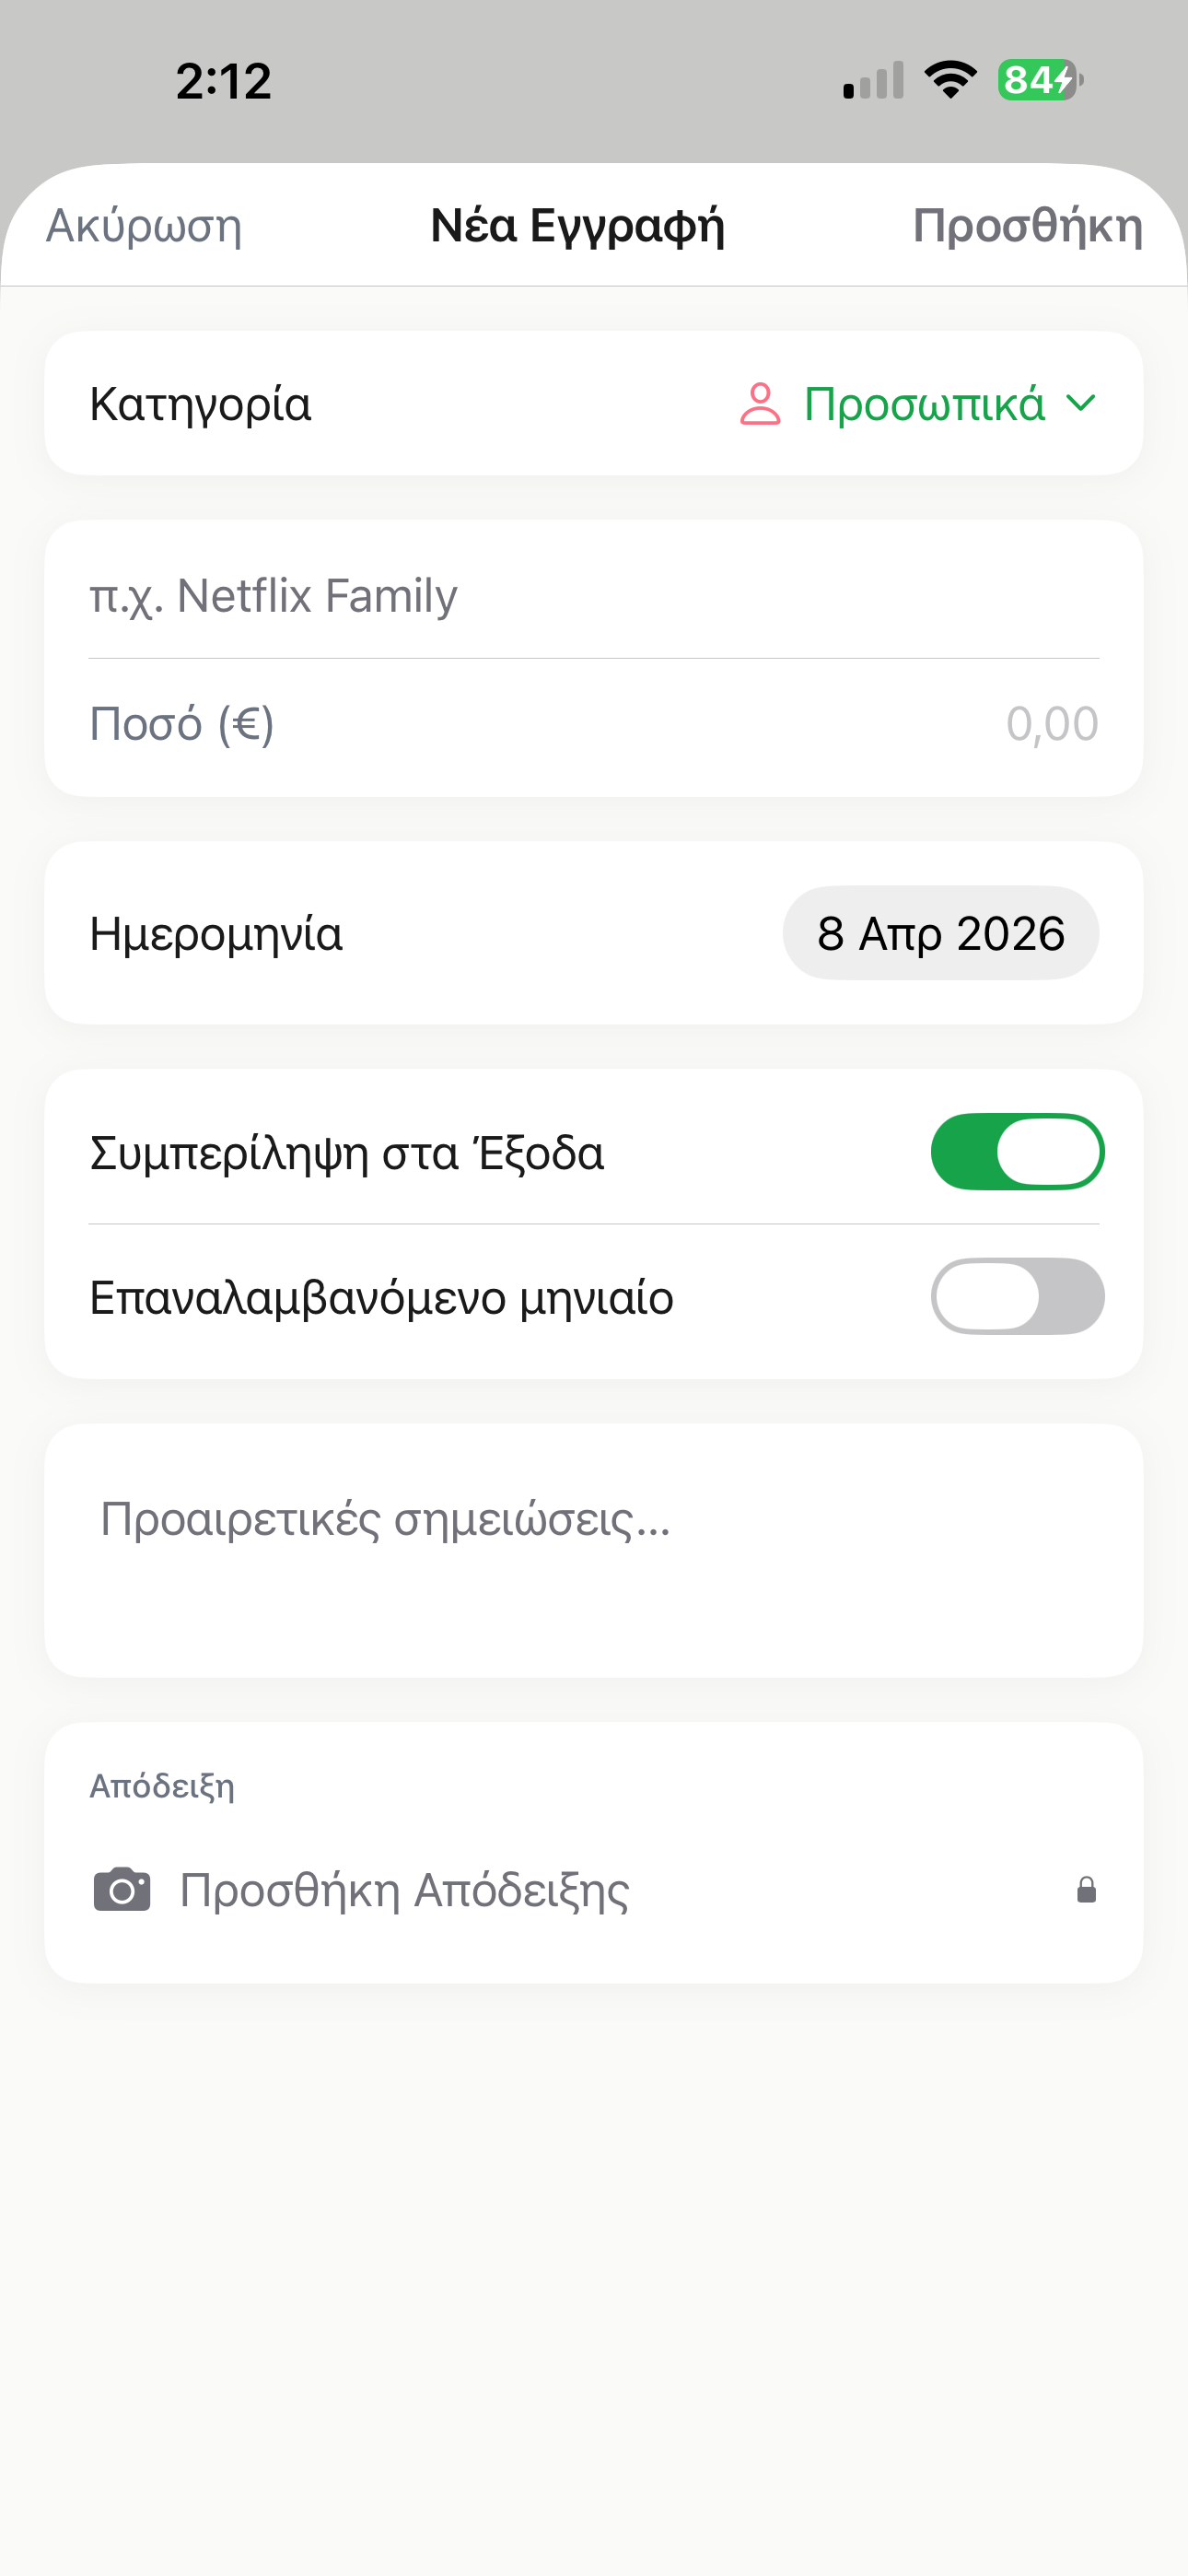Image resolution: width=1188 pixels, height=2576 pixels.
Task: Focus the name field with Netflix Family placeholder
Action: coord(594,596)
